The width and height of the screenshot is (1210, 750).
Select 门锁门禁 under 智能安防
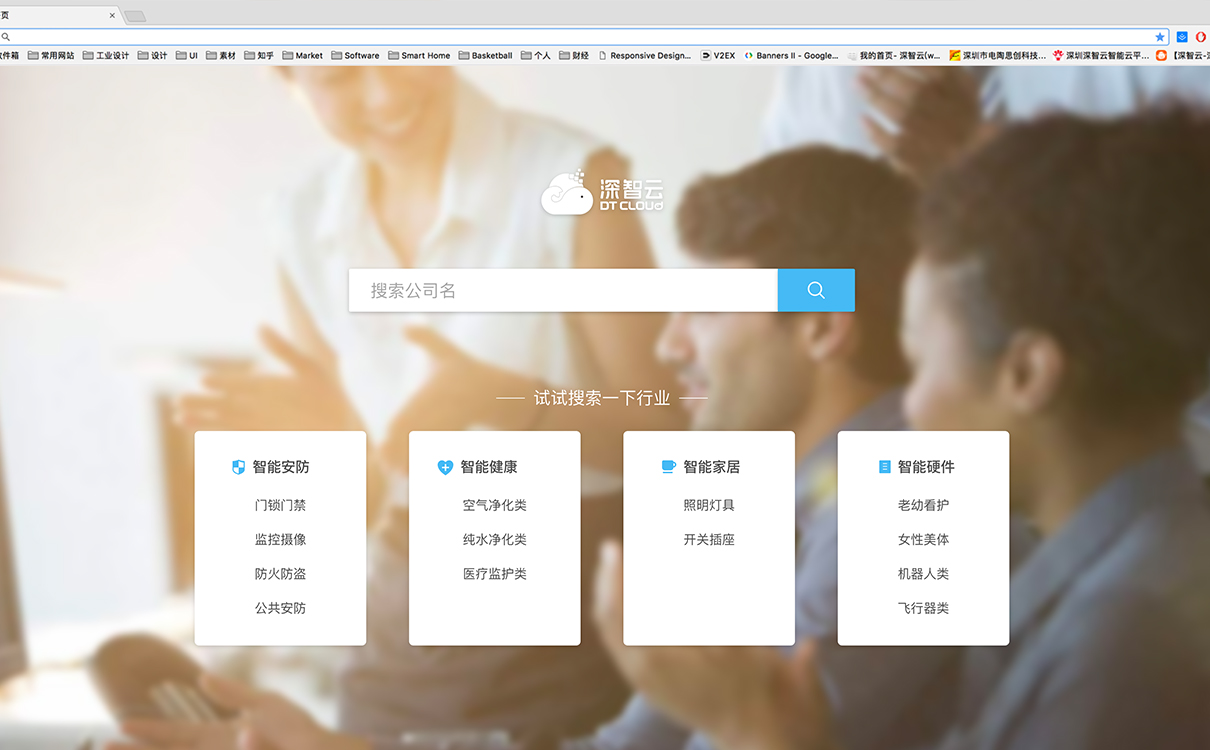click(281, 505)
